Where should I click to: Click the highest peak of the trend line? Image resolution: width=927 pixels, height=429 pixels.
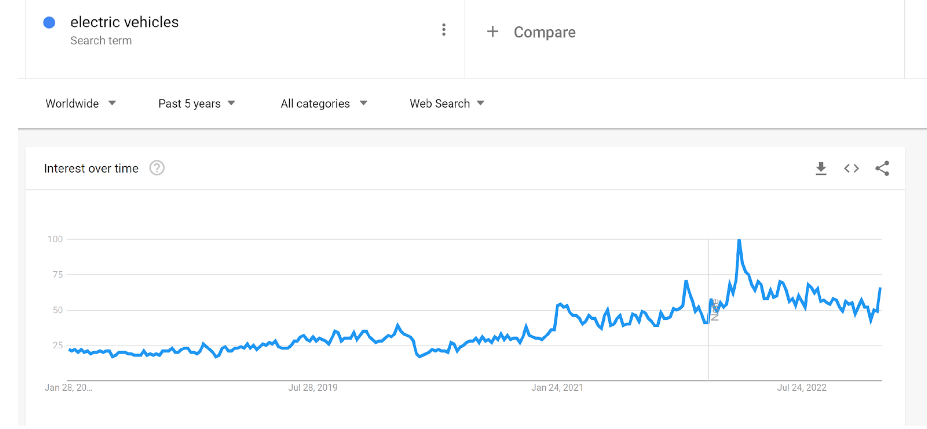(x=739, y=240)
